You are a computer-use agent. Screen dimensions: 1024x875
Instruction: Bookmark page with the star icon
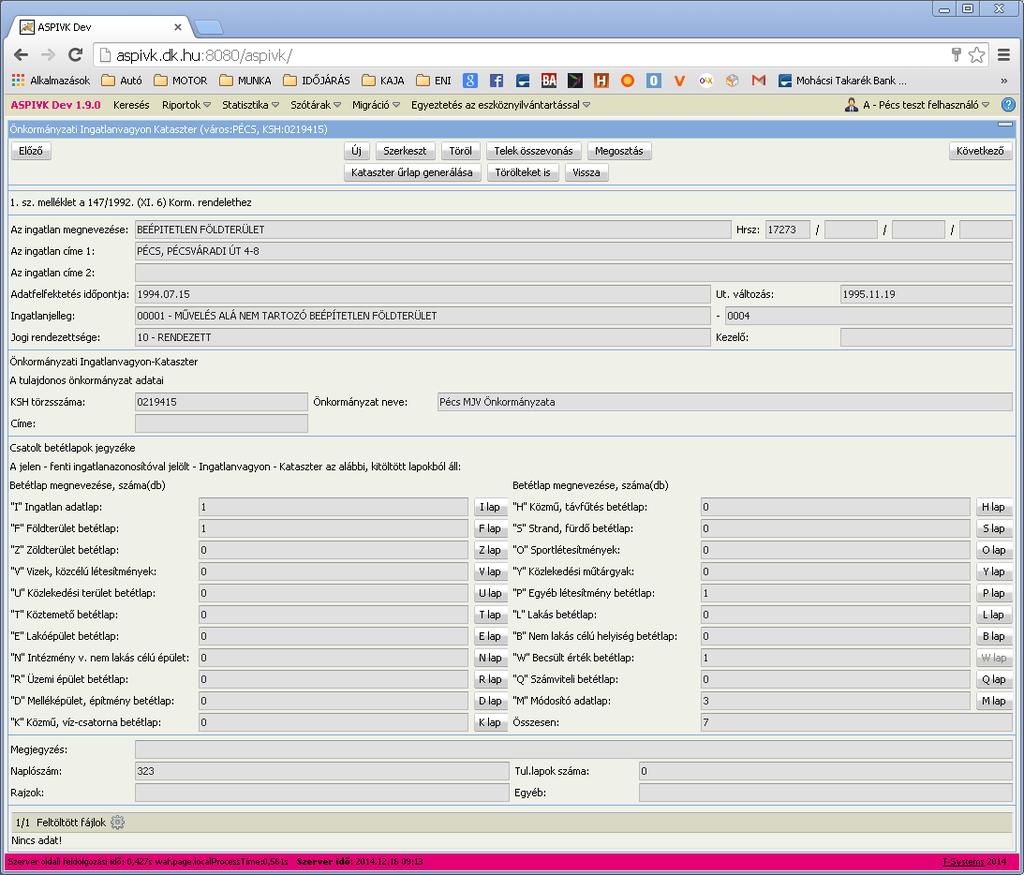[976, 55]
